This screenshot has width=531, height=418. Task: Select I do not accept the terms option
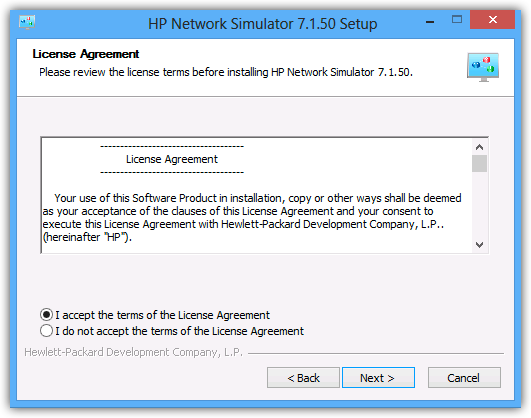point(46,331)
